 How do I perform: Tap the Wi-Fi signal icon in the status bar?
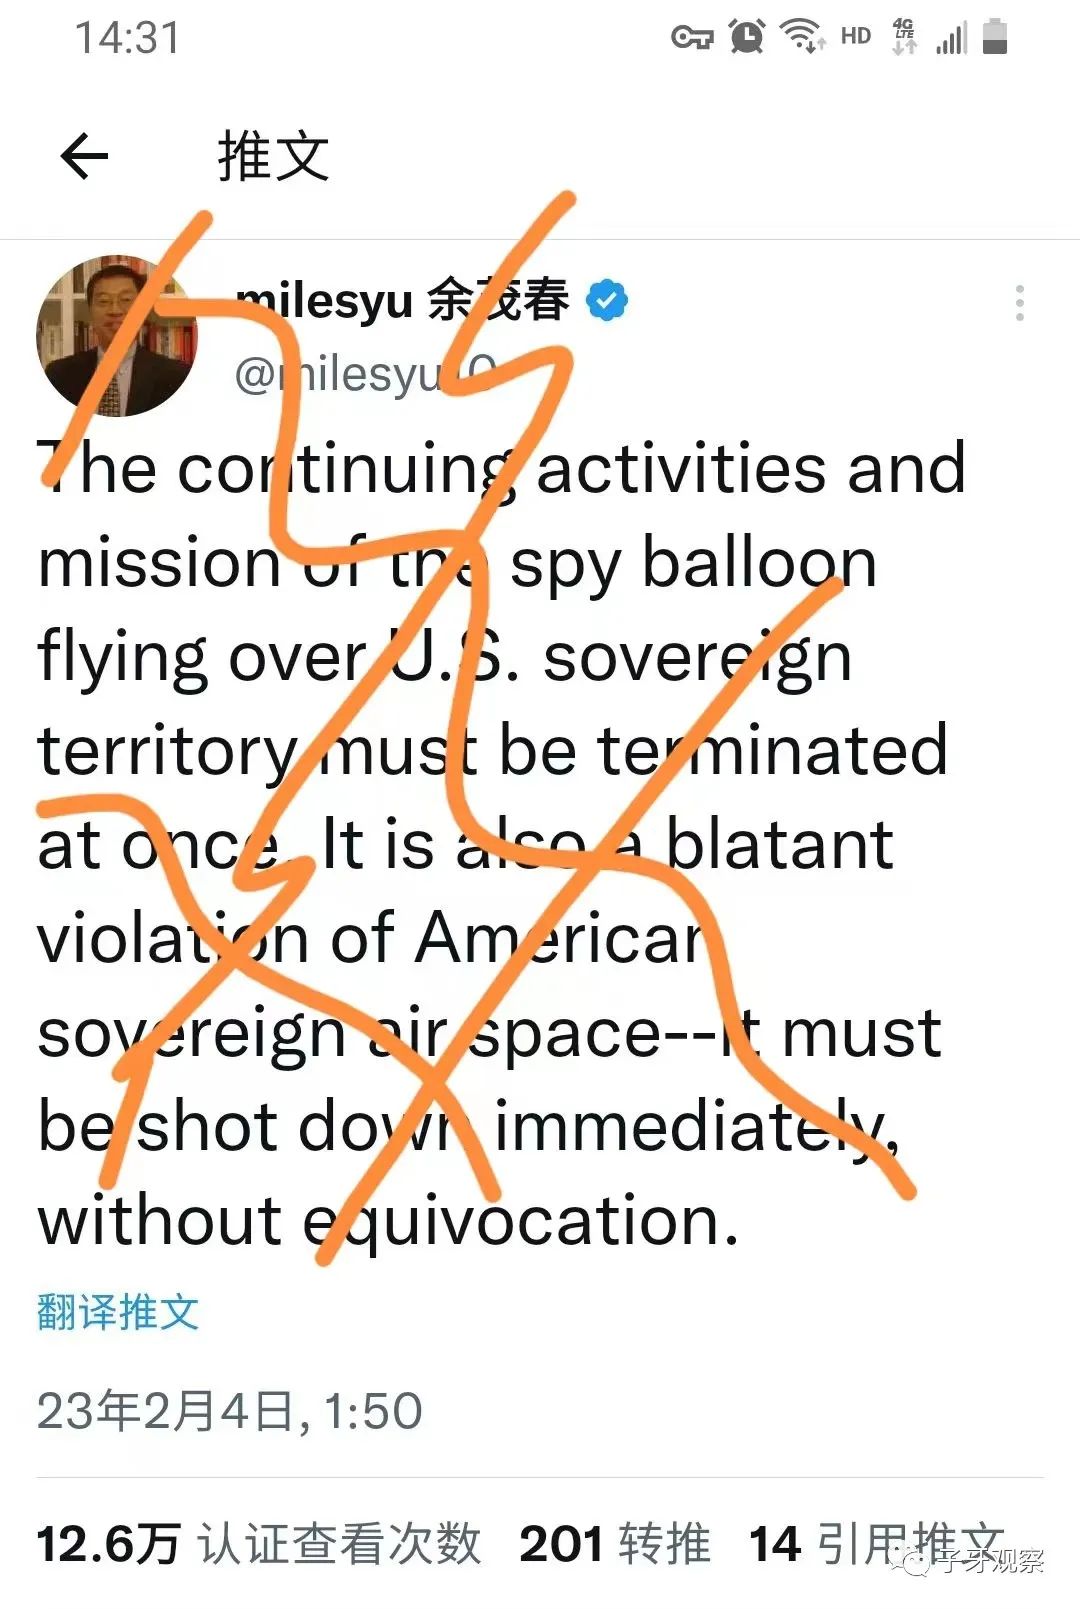800,36
